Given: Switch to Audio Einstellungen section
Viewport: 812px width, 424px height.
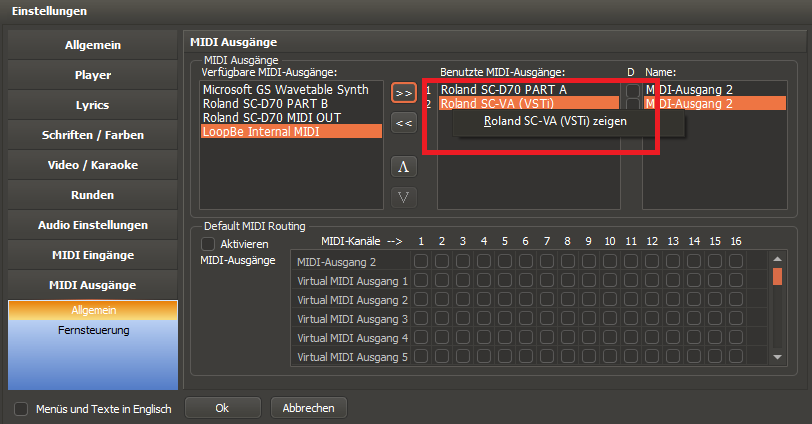Looking at the screenshot, I should coord(94,225).
